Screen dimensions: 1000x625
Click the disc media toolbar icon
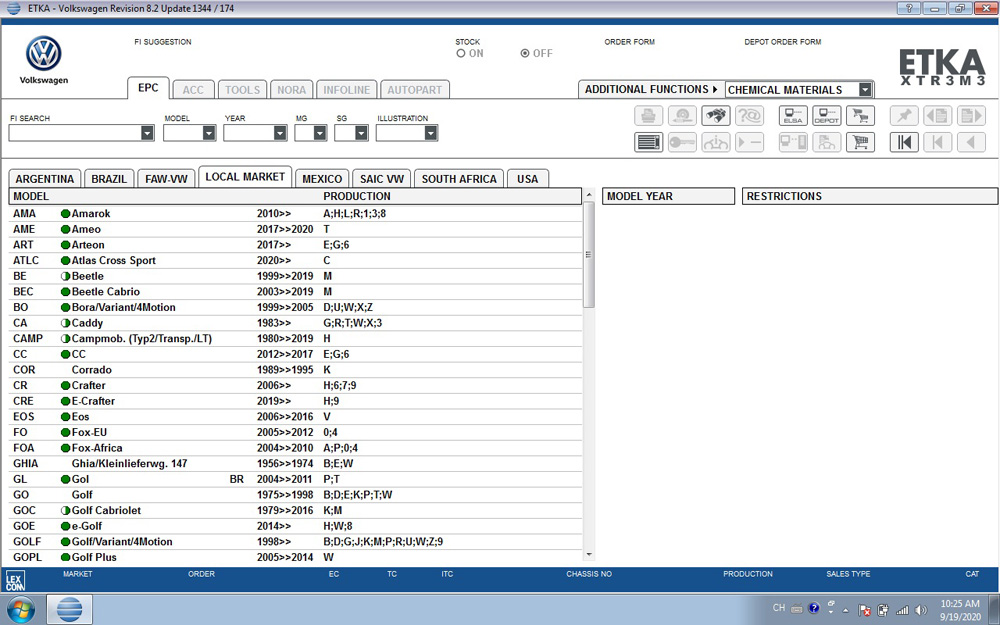click(x=682, y=116)
